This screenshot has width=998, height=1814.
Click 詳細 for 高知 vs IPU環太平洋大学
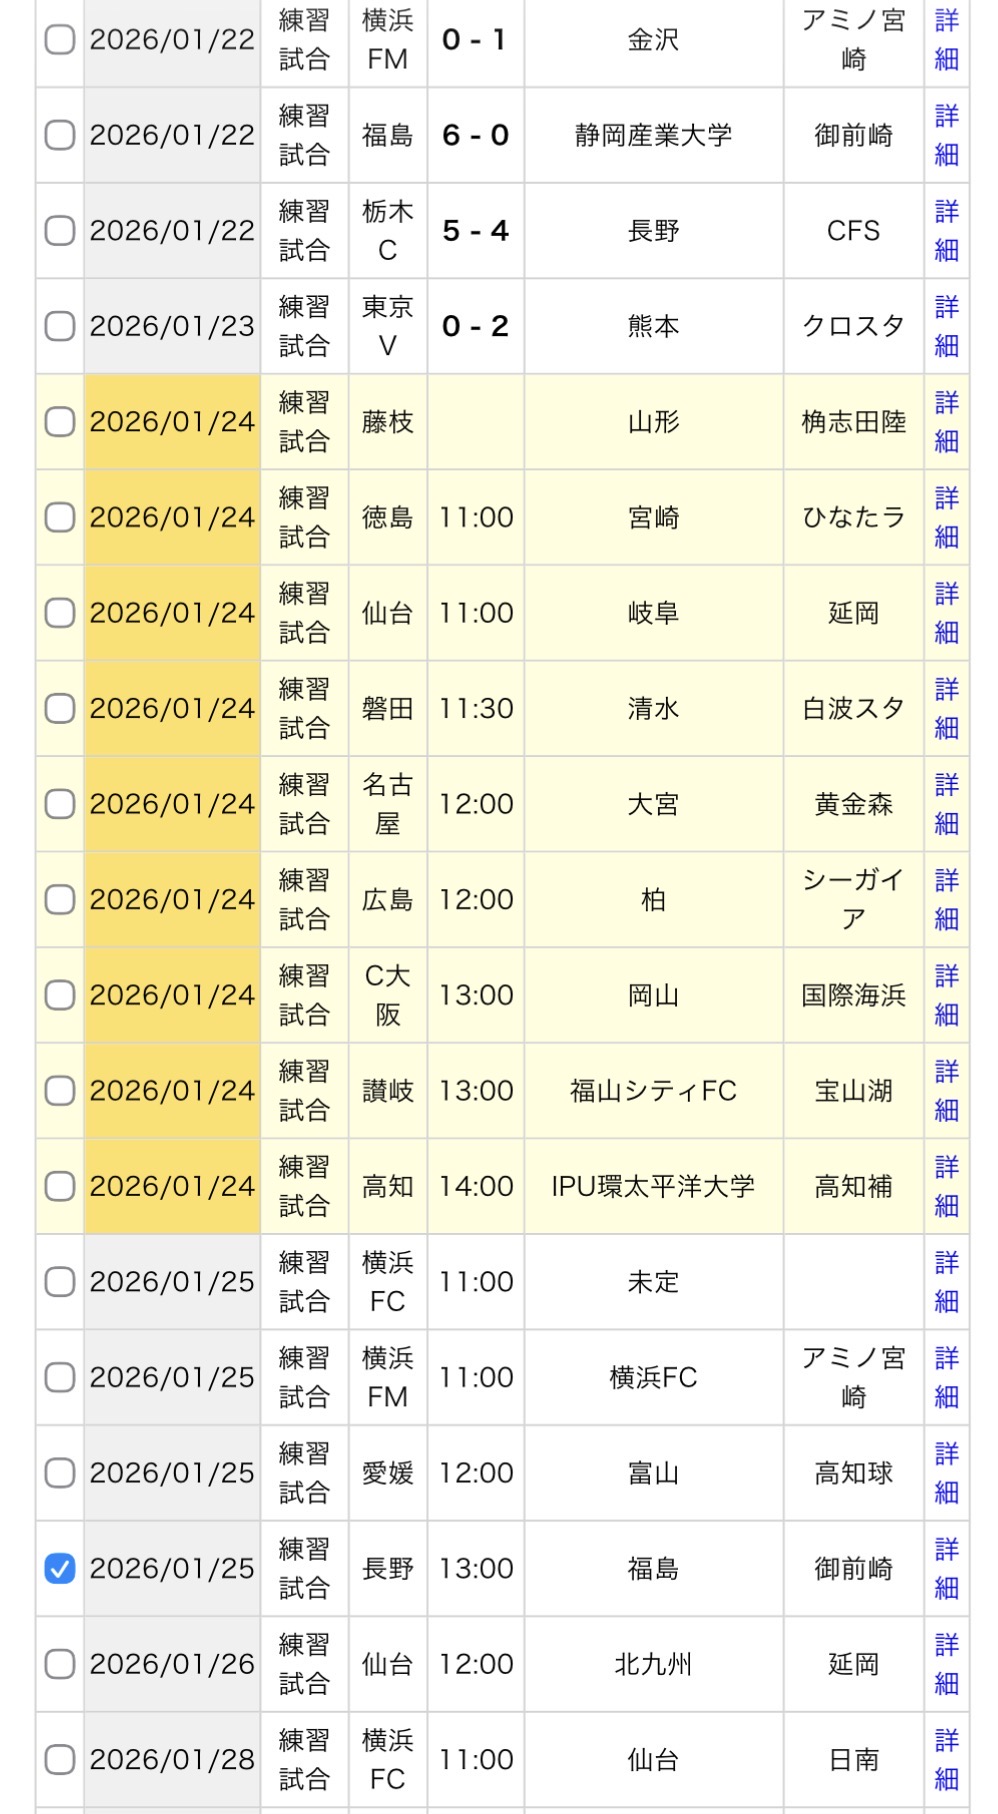click(946, 1186)
